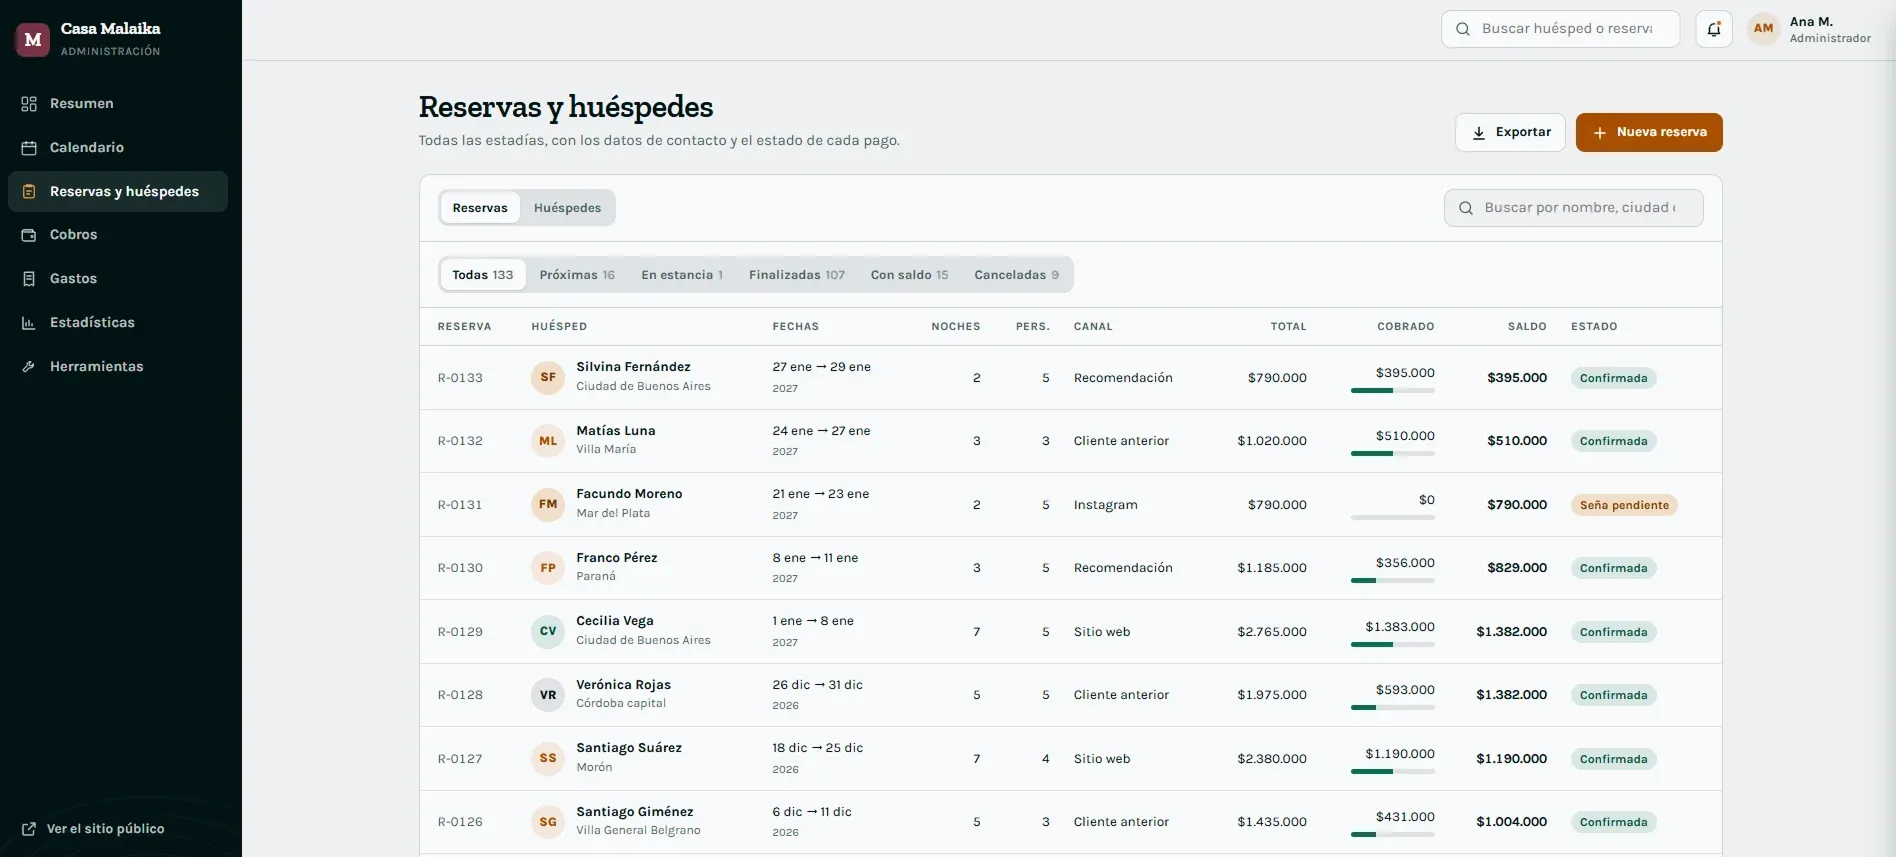Open the Gastos section
Screen dimensions: 1896x857
coord(118,279)
